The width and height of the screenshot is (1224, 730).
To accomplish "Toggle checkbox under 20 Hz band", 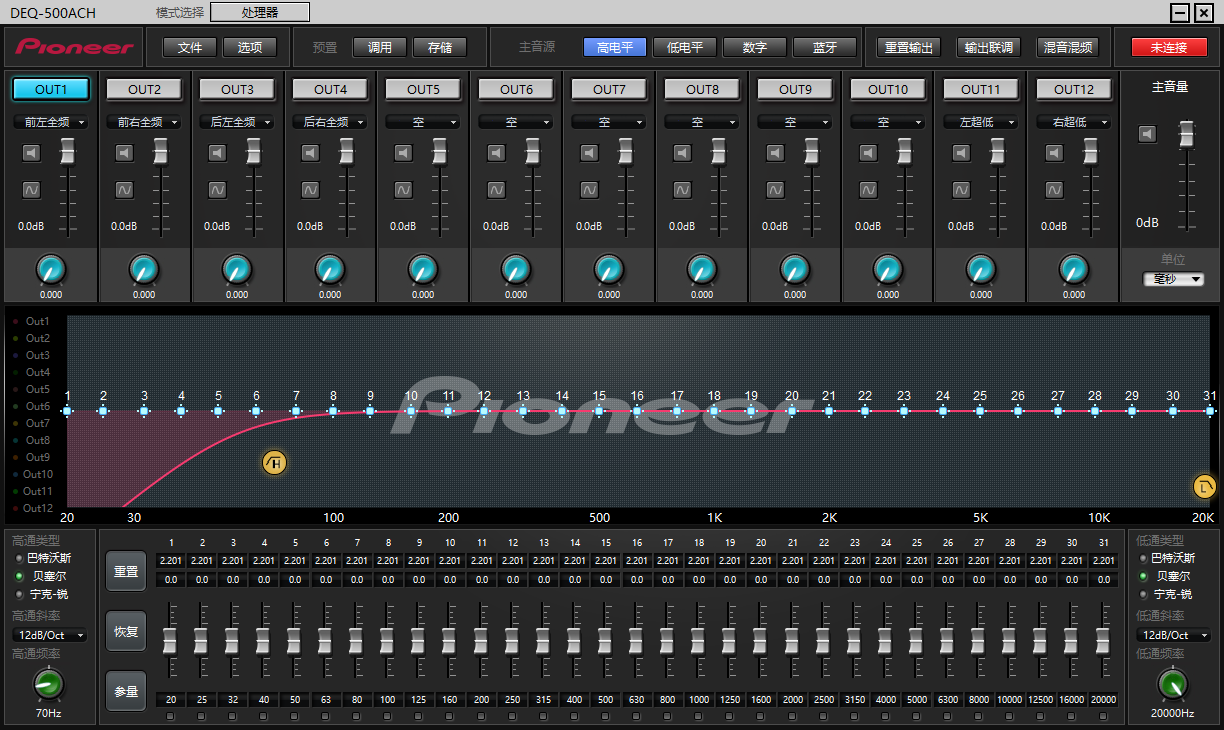I will (x=171, y=717).
